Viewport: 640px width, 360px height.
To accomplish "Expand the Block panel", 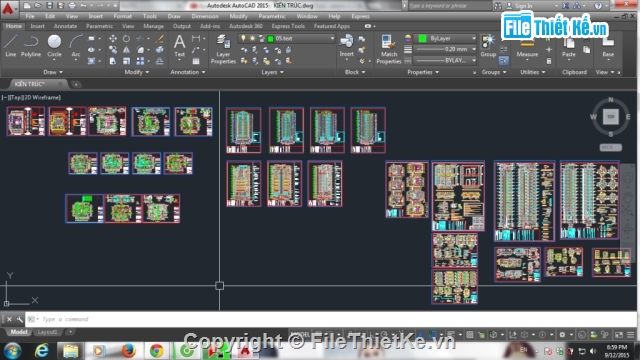I will point(354,72).
